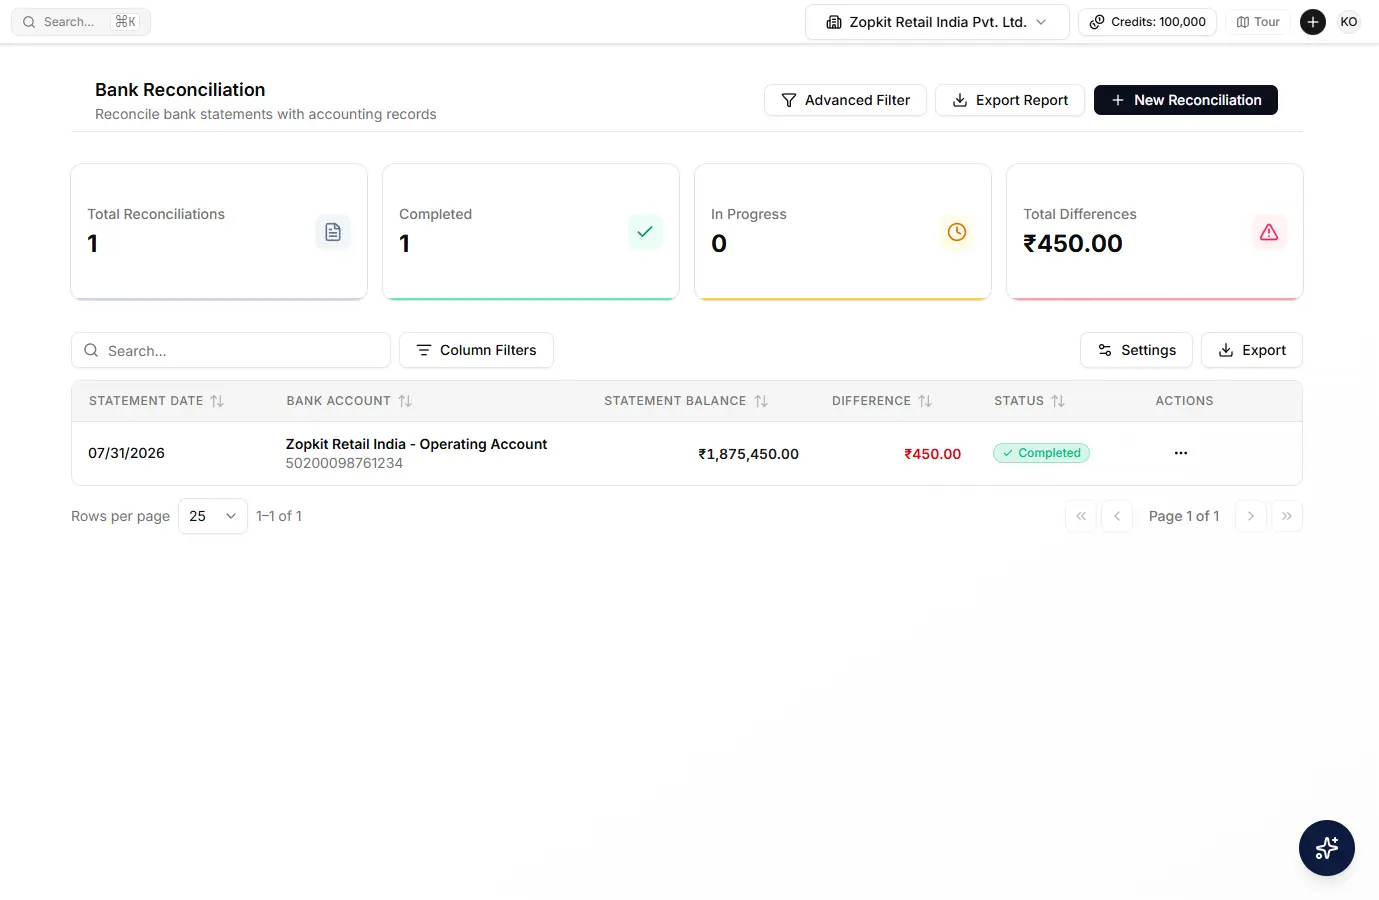This screenshot has width=1379, height=900.
Task: Click account number 50200098761234
Action: click(344, 463)
